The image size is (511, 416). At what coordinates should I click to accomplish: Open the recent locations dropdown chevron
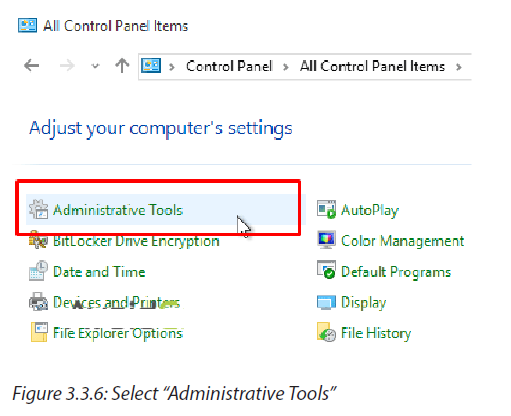[x=95, y=66]
